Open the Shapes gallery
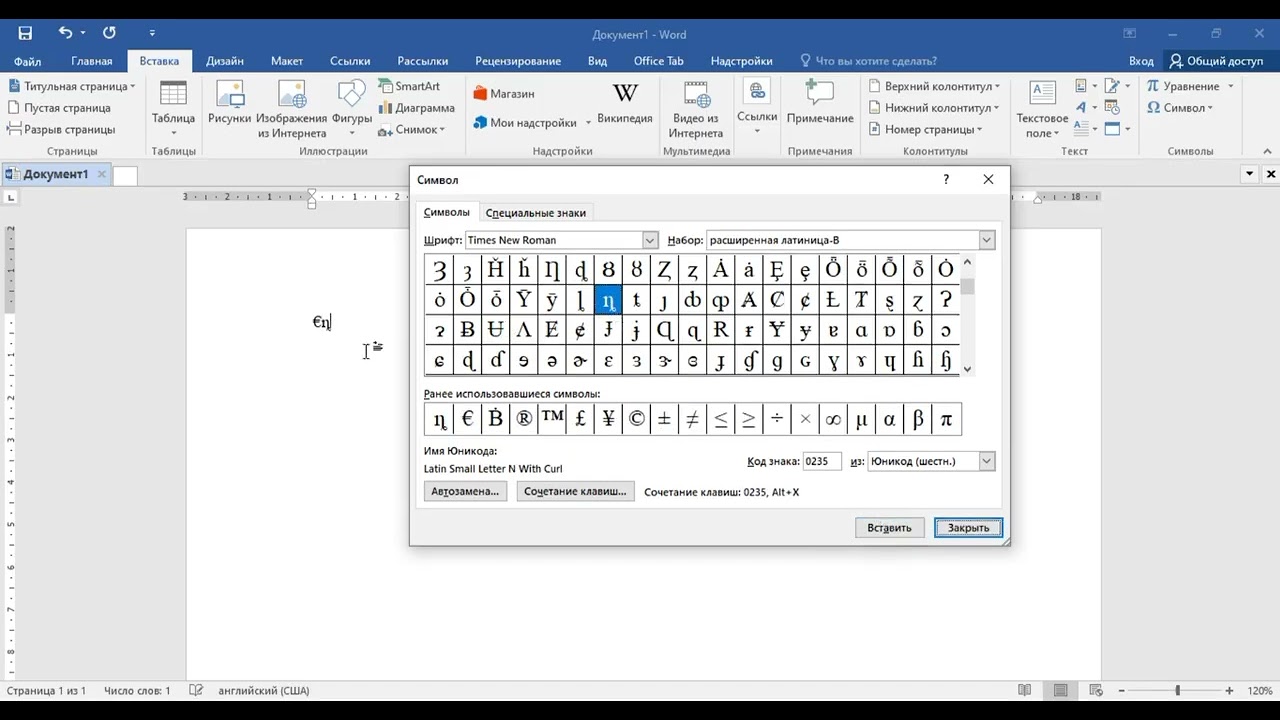 tap(352, 109)
